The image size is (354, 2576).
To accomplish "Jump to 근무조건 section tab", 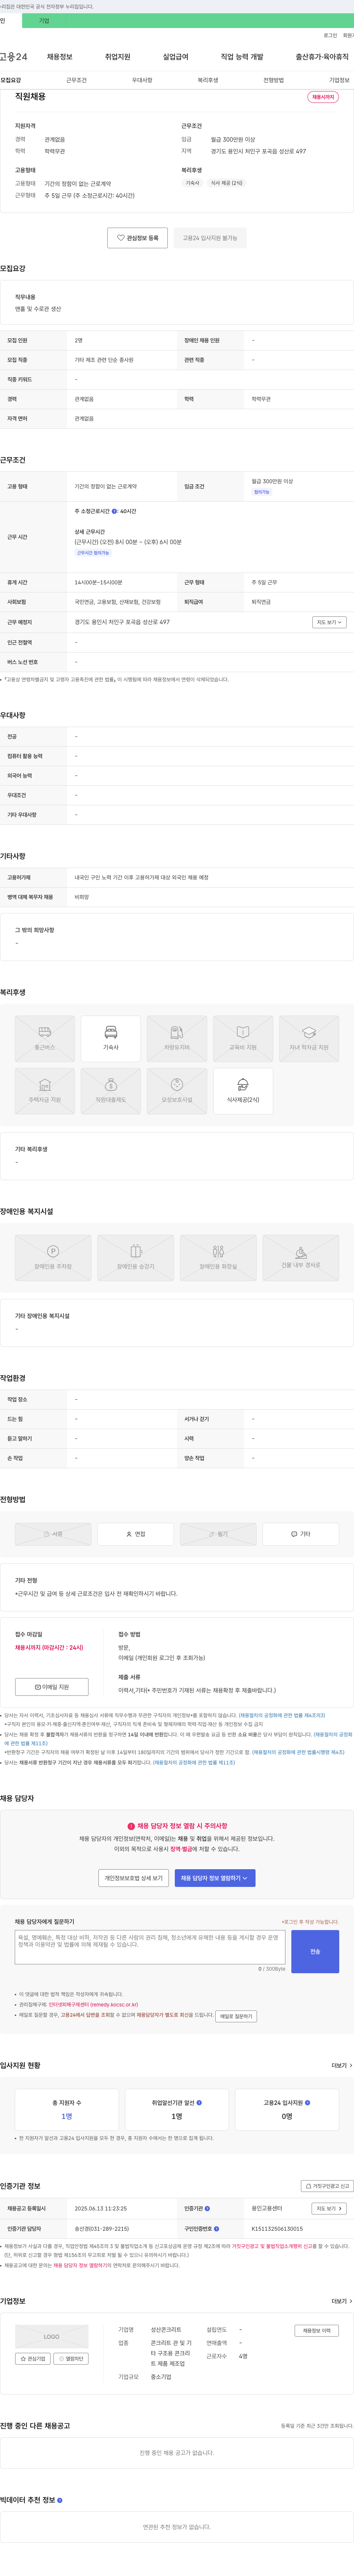I will 76,80.
